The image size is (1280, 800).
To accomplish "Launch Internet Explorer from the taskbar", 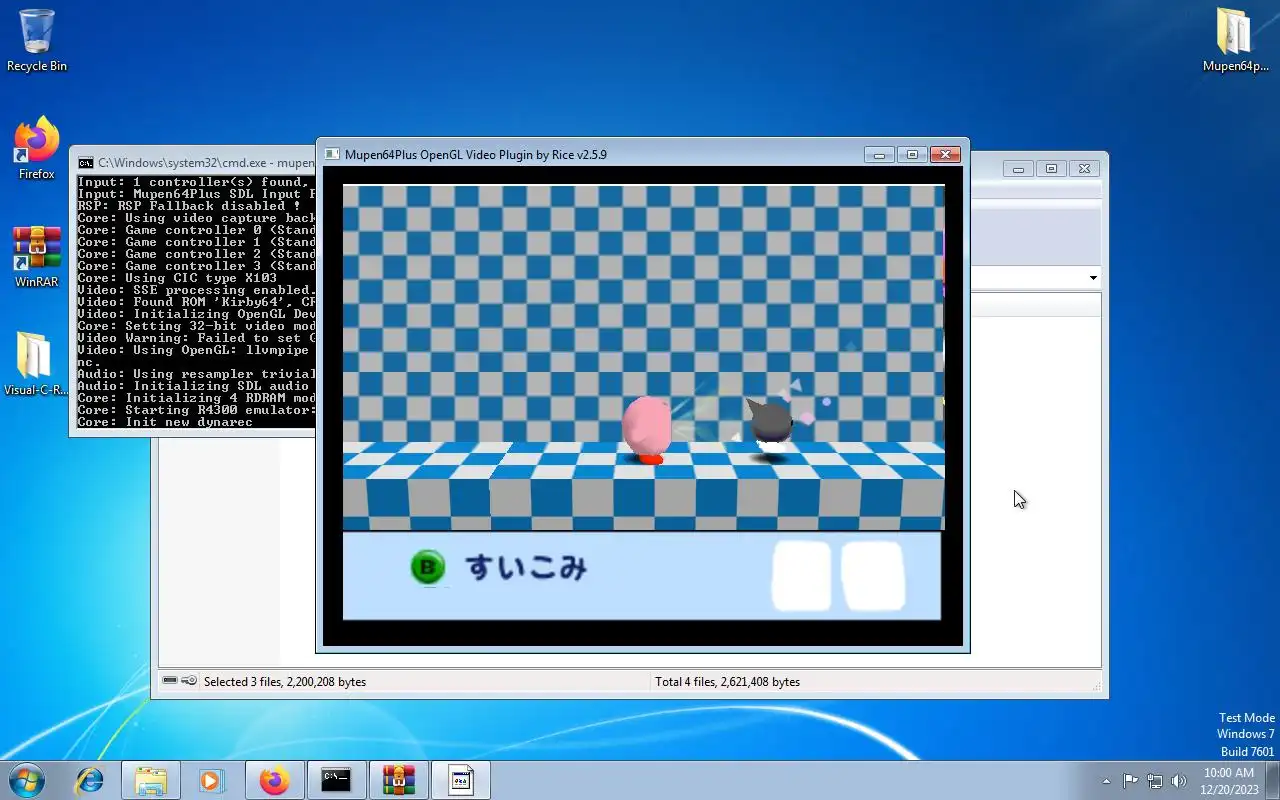I will (90, 780).
